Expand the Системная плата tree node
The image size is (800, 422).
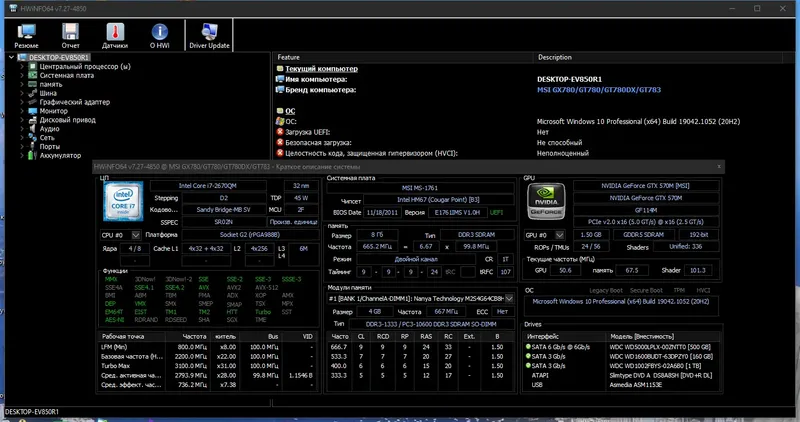(22, 76)
